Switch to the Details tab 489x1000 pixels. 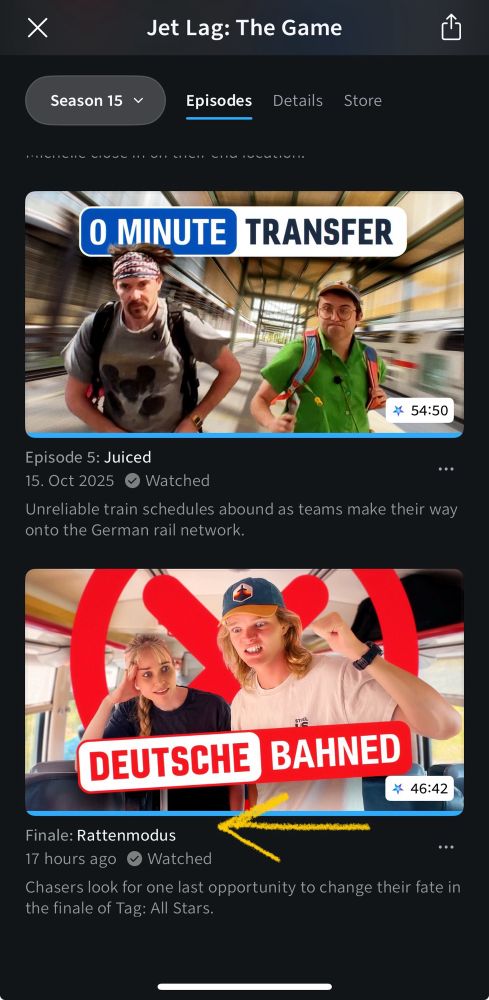click(298, 101)
